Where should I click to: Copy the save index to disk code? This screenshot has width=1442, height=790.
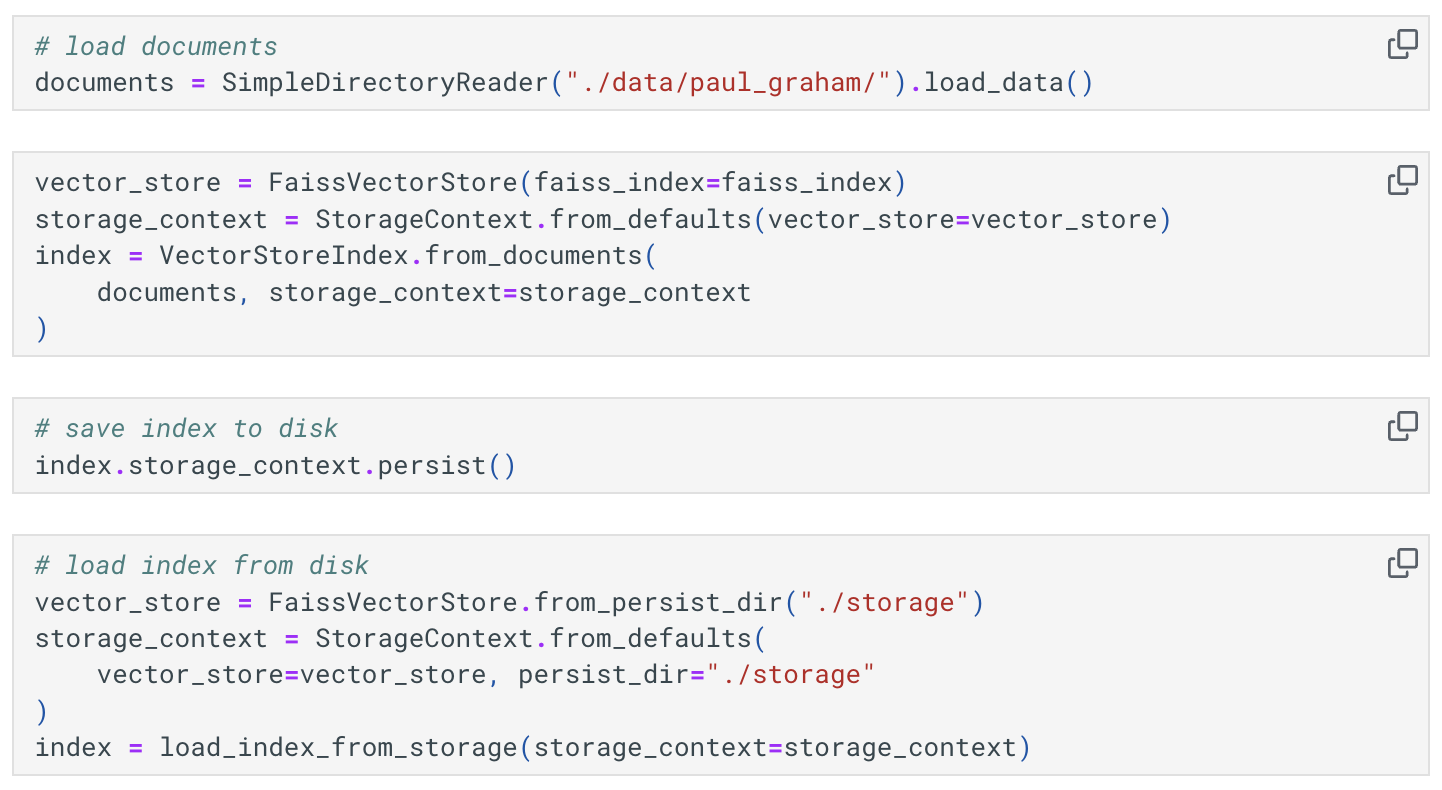1402,426
